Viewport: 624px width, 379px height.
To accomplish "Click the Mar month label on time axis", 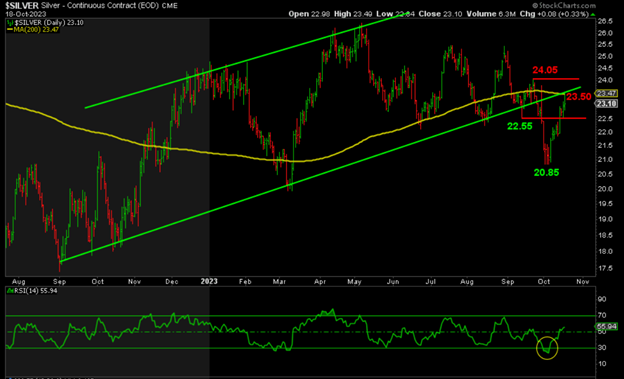I will click(279, 281).
